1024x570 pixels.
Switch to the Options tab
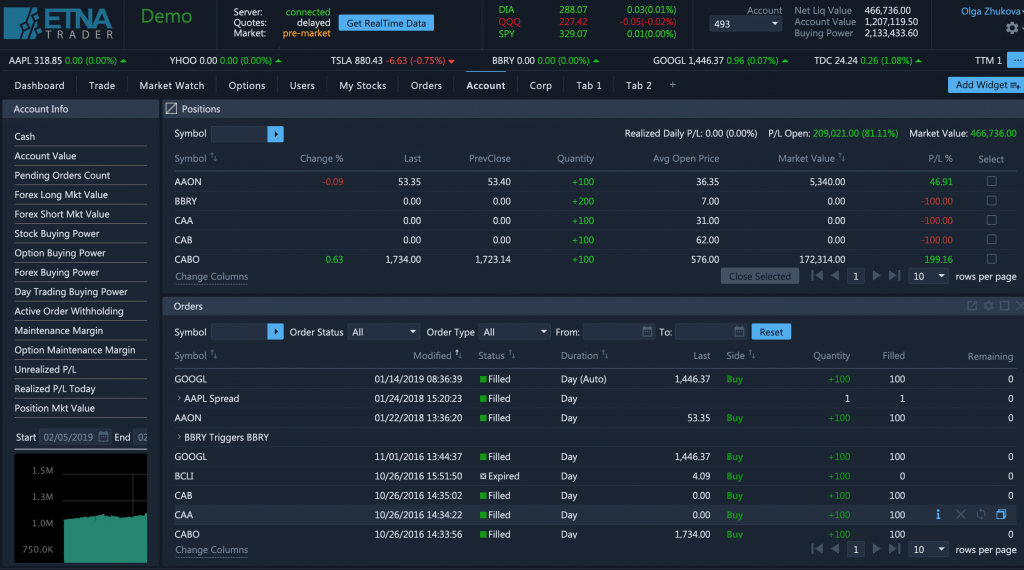(247, 86)
